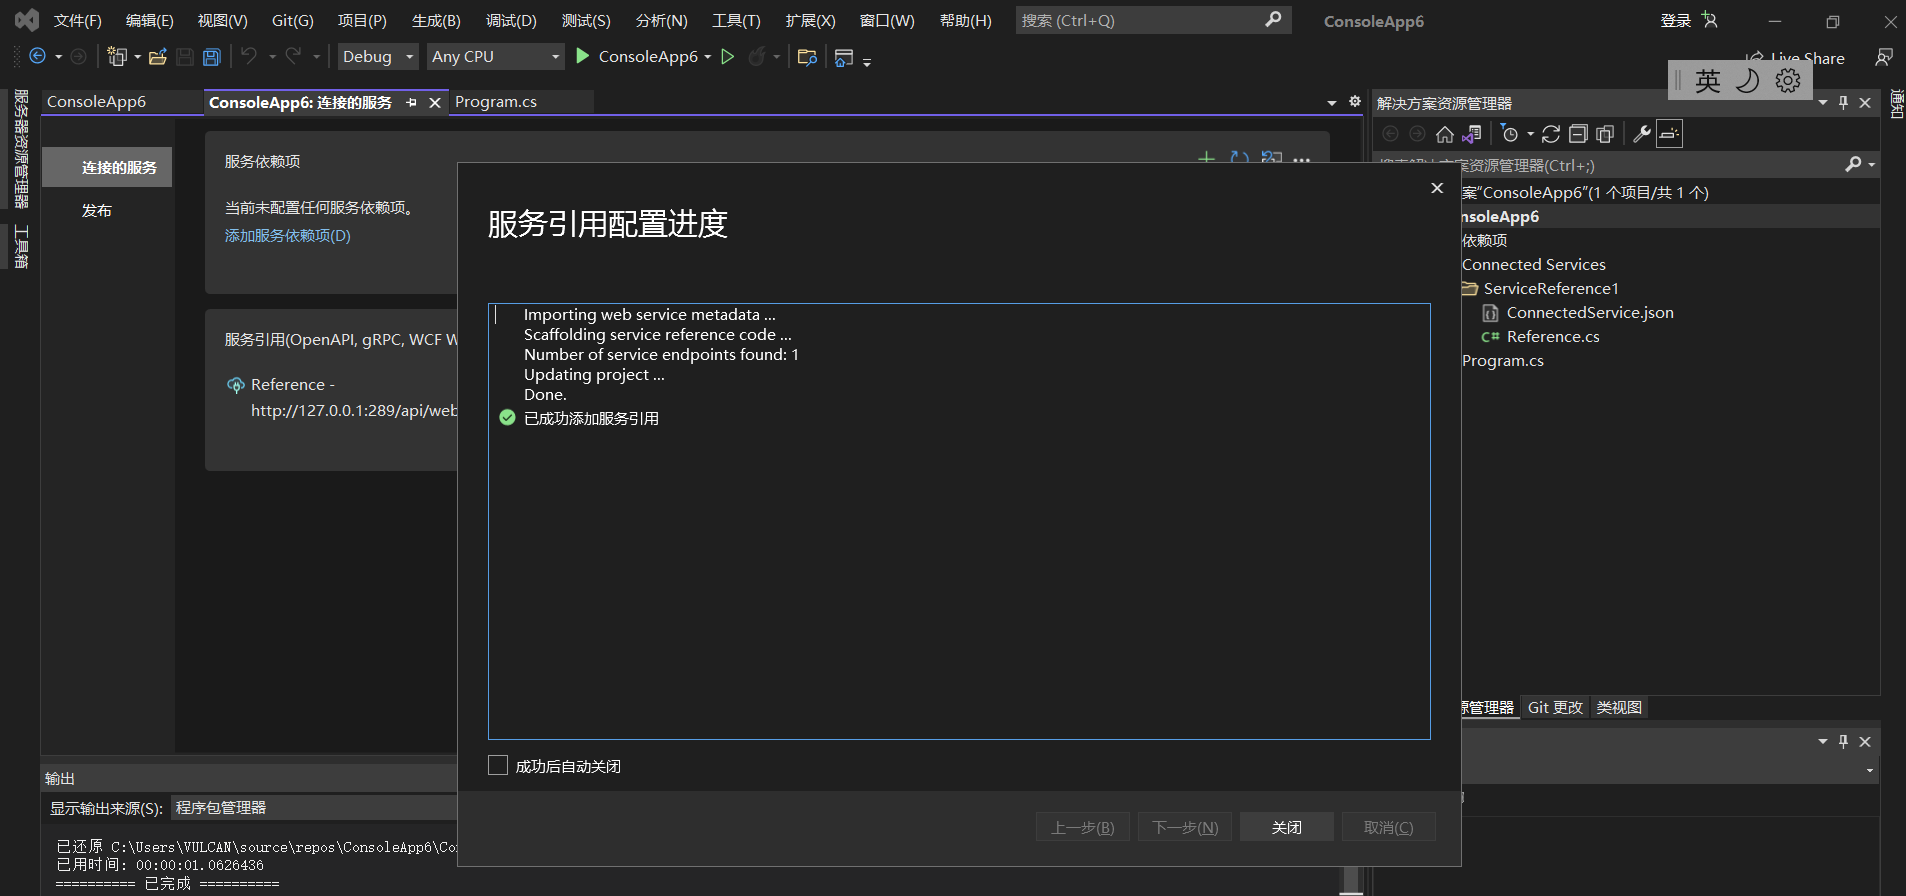
Task: Click the feedback person icon top right
Action: (1884, 57)
